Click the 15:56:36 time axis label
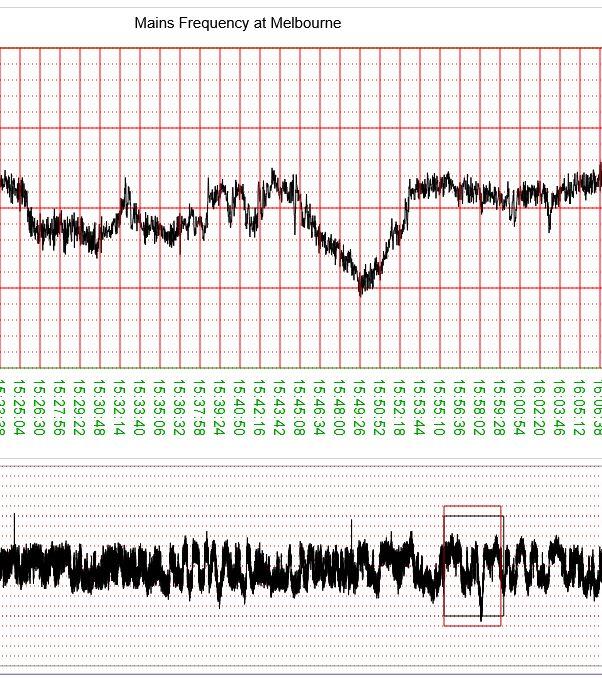602x678 pixels. pos(460,407)
